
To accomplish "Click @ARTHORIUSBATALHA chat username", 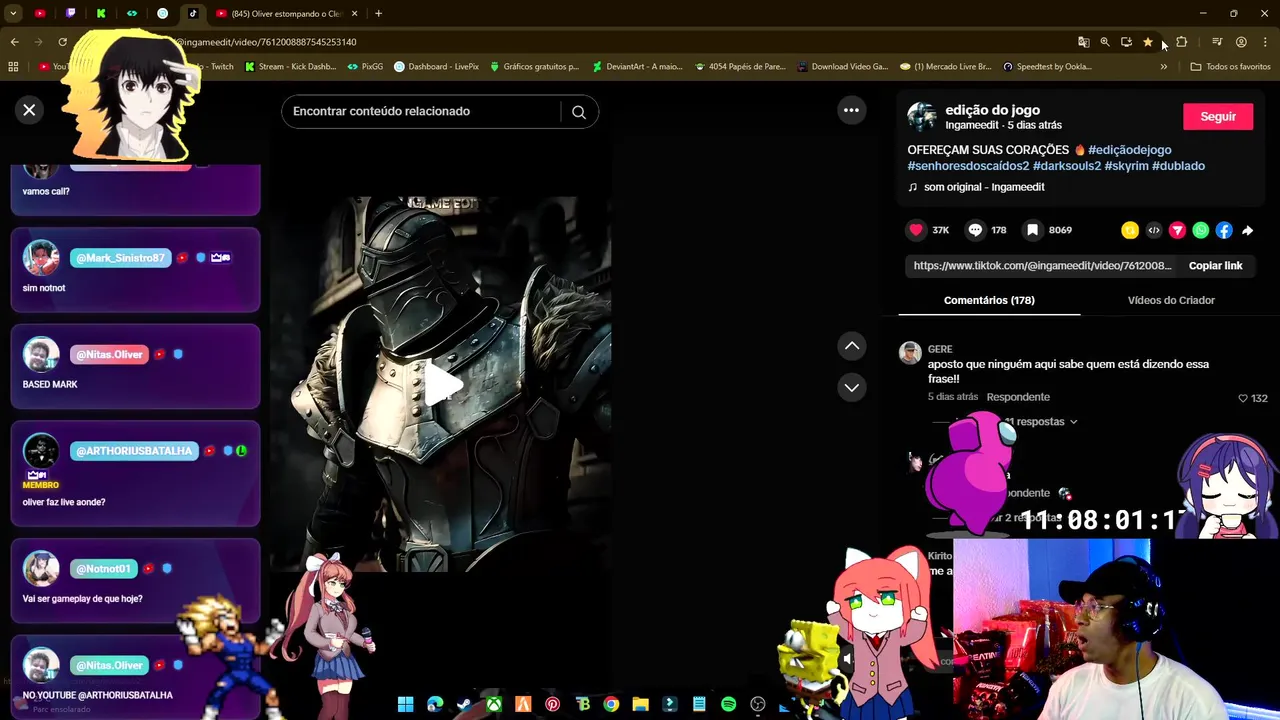I will coord(134,451).
